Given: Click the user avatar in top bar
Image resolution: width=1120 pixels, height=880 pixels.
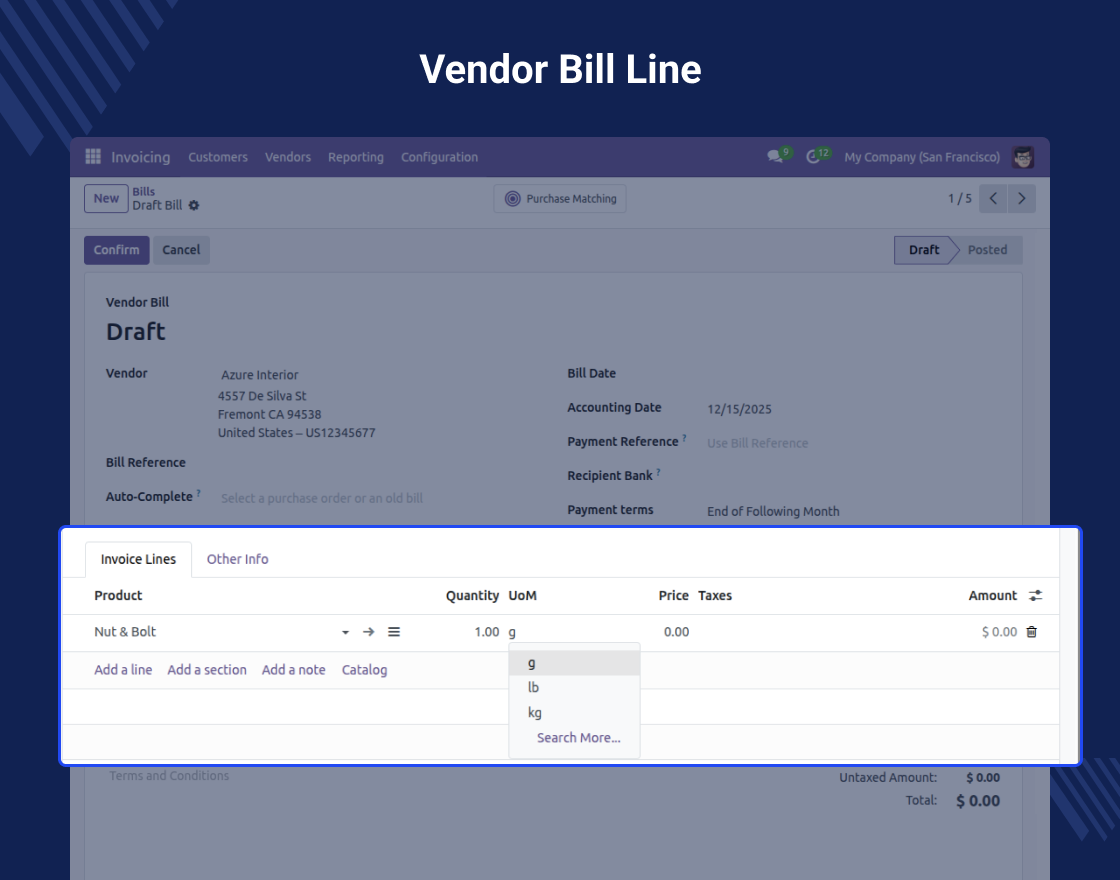Looking at the screenshot, I should pyautogui.click(x=1023, y=157).
